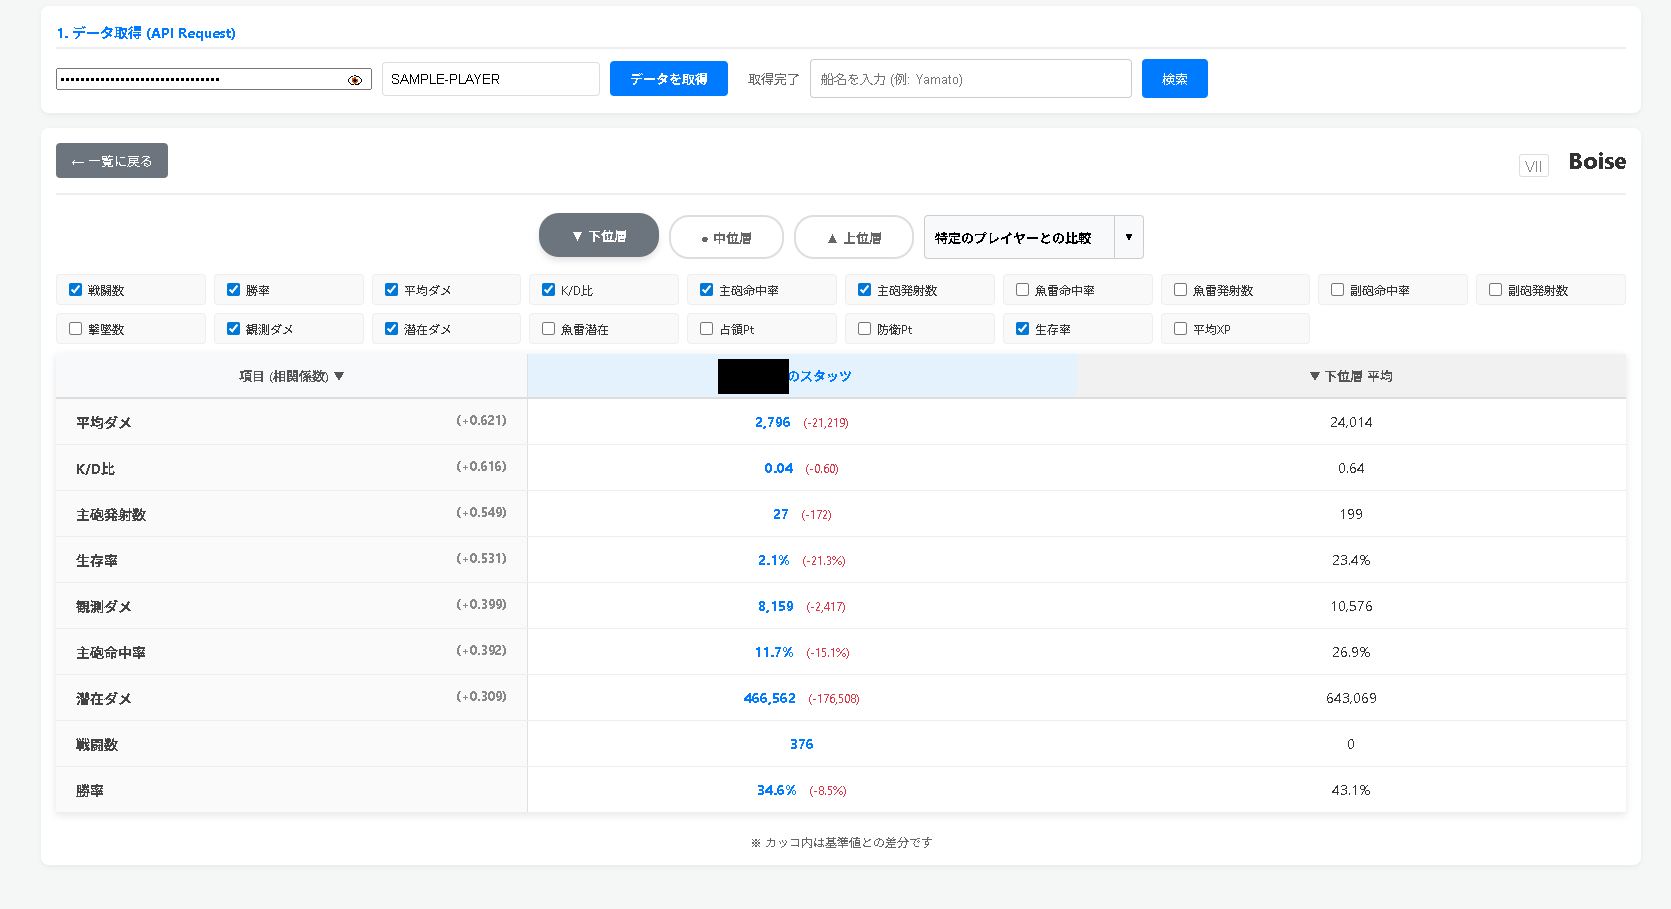The width and height of the screenshot is (1671, 909).
Task: Sort by 項目 (相関係数) column header
Action: click(291, 376)
